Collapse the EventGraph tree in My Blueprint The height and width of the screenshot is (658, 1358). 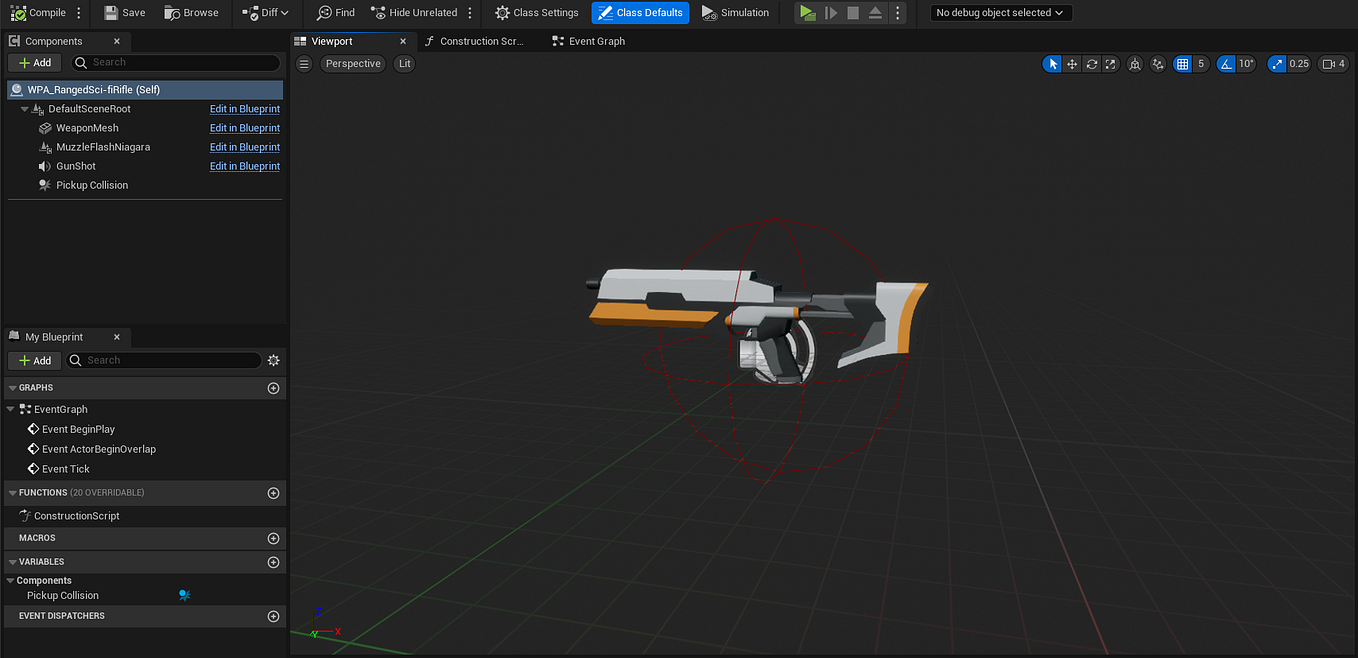point(10,408)
